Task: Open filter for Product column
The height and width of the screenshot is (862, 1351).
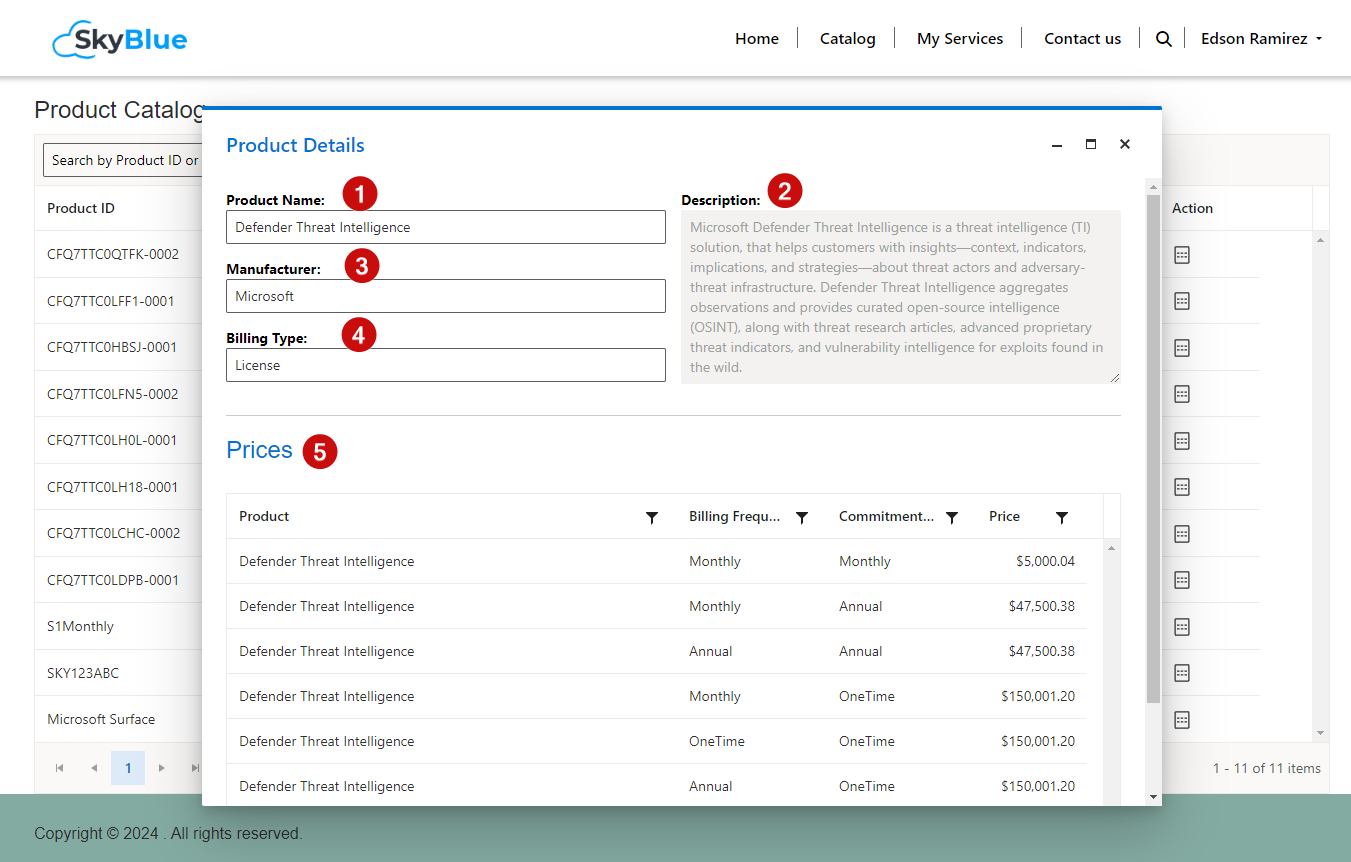Action: click(x=652, y=517)
